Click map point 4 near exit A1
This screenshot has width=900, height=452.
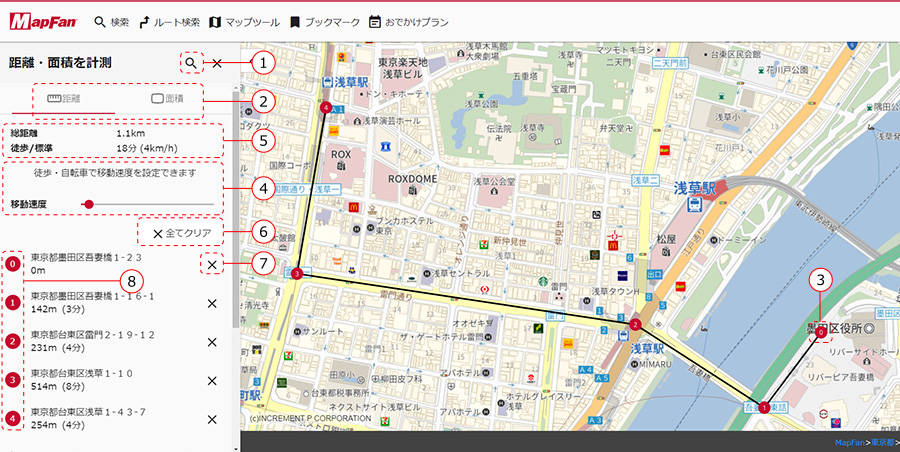[325, 107]
